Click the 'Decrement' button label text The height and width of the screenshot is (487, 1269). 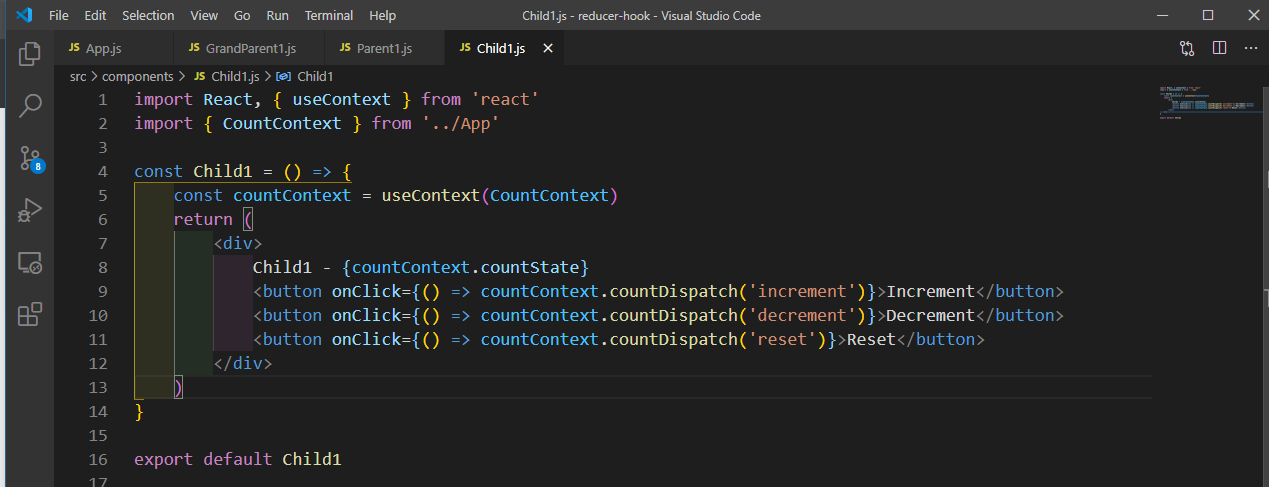coord(931,316)
